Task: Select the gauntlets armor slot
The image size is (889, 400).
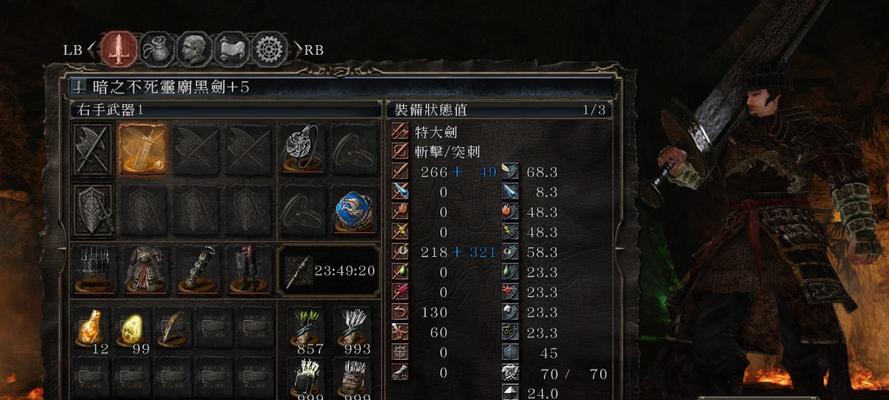Action: pos(198,270)
